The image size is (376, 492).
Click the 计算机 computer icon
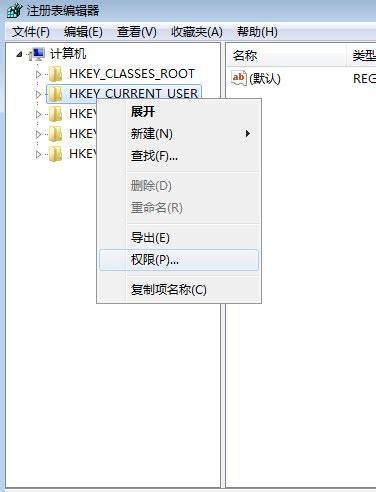pos(37,54)
